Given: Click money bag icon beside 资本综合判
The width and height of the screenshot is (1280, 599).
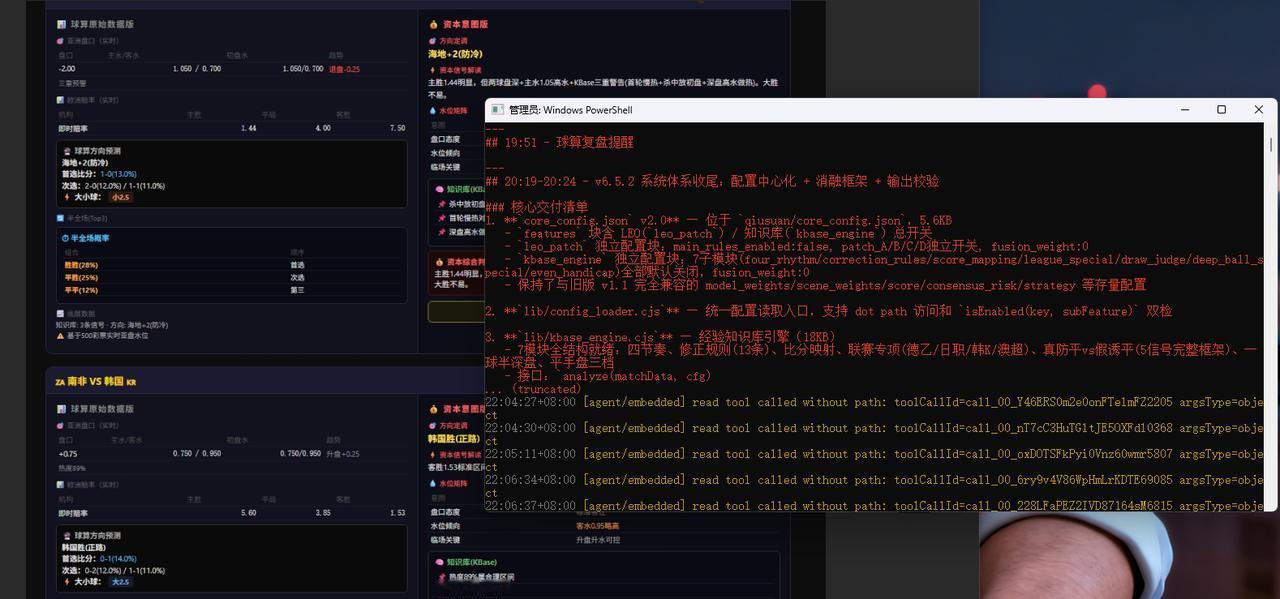Looking at the screenshot, I should (440, 262).
